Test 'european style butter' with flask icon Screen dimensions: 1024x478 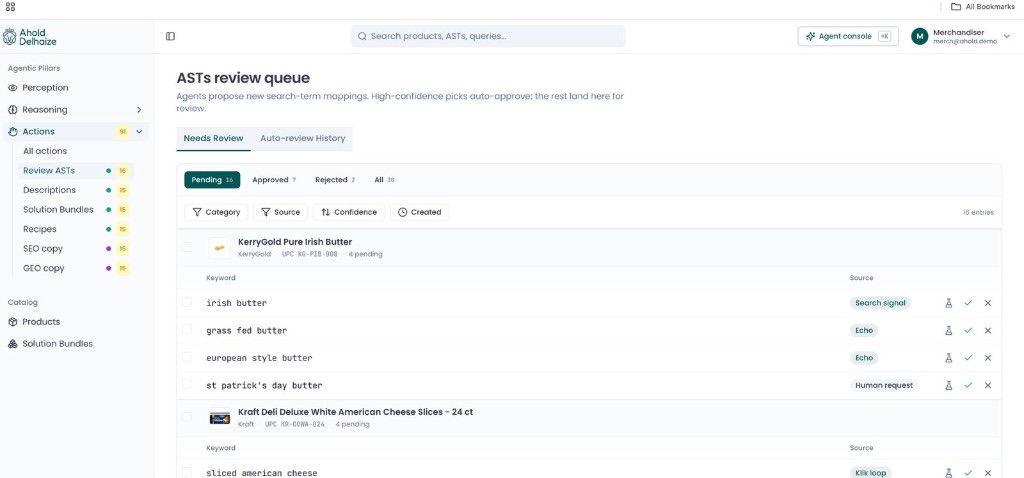tap(949, 358)
